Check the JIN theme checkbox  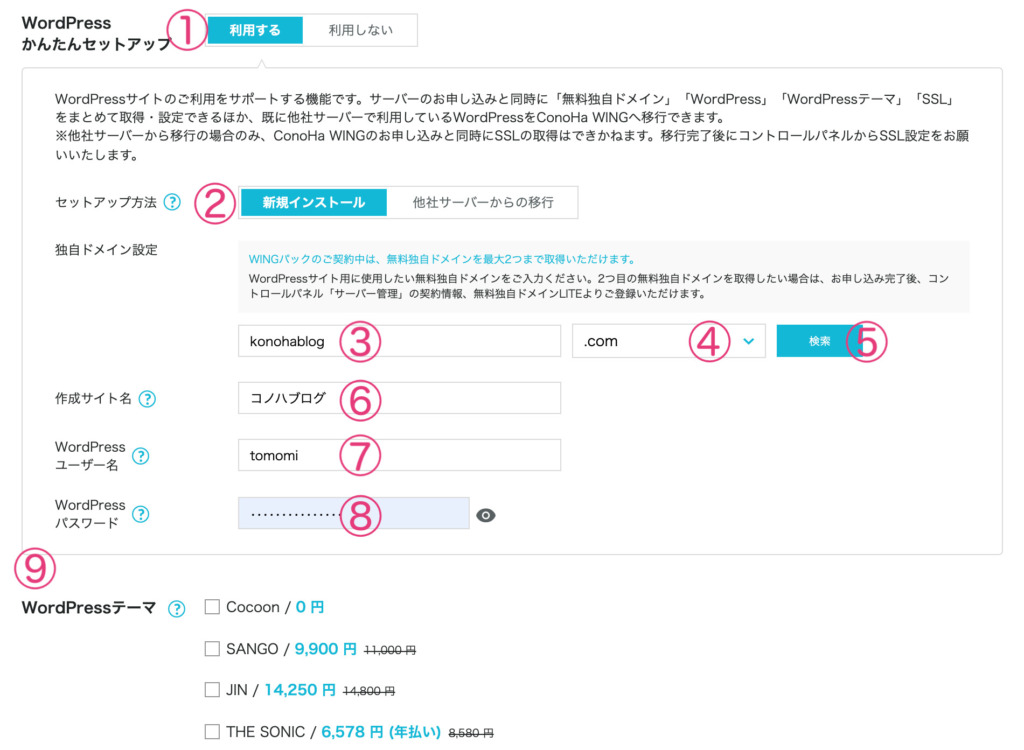coord(212,690)
